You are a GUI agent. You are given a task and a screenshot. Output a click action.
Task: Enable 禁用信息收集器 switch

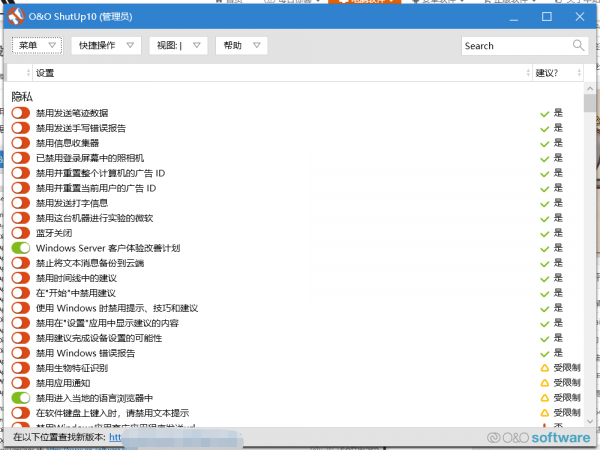pos(21,143)
